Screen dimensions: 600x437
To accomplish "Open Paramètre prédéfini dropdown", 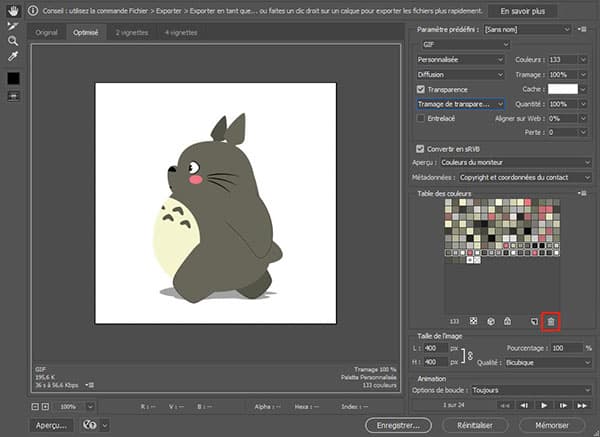I will [527, 29].
